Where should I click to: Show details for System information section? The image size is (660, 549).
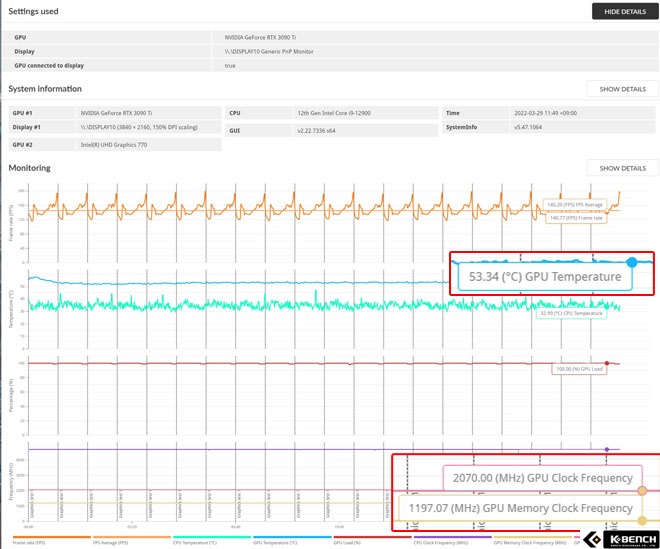point(623,89)
